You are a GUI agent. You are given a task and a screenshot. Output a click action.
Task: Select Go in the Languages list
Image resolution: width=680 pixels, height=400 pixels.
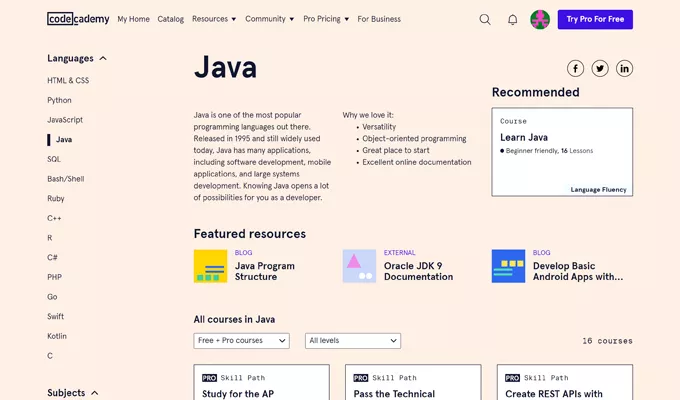(52, 297)
